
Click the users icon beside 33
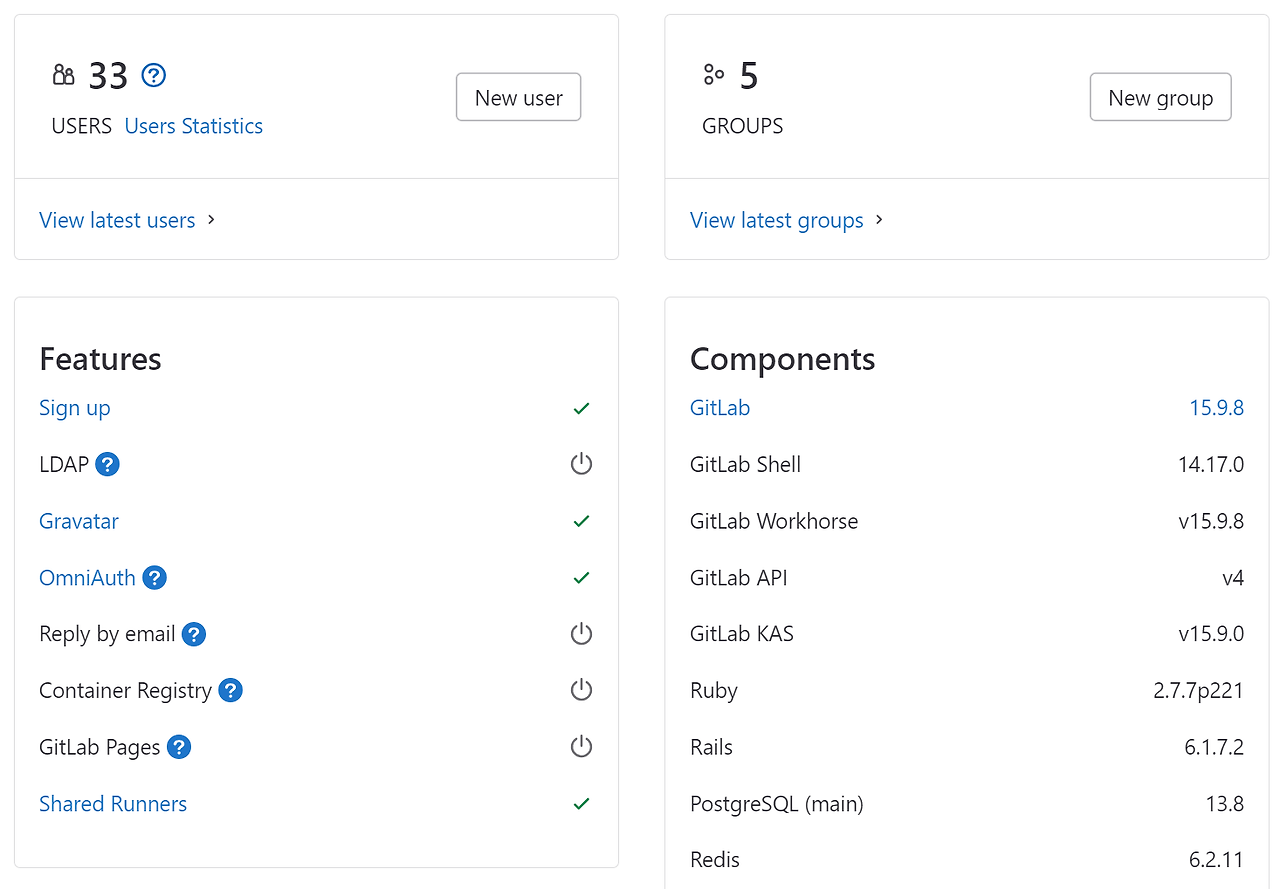(64, 75)
